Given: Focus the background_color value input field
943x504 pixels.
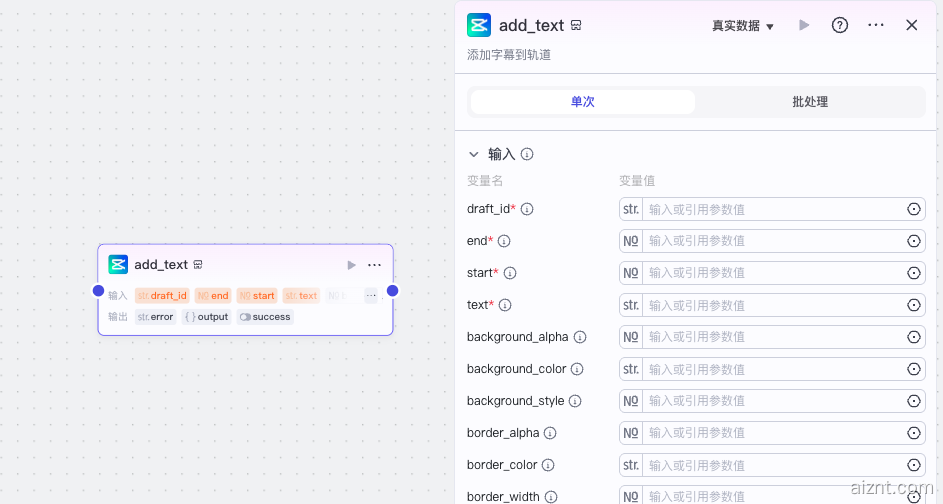Looking at the screenshot, I should 772,369.
